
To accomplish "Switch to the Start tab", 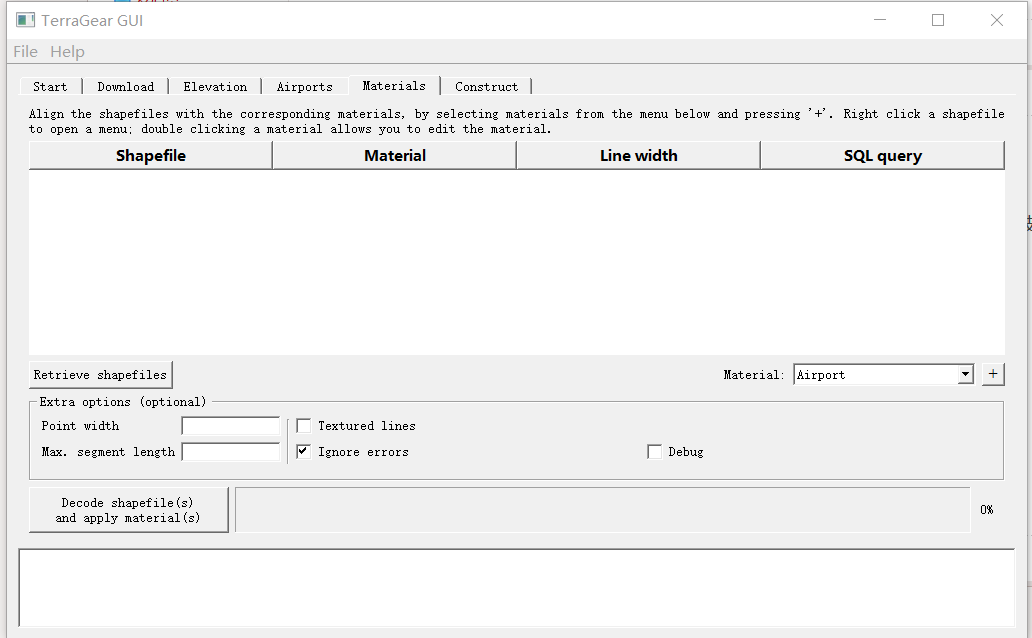I will [50, 87].
